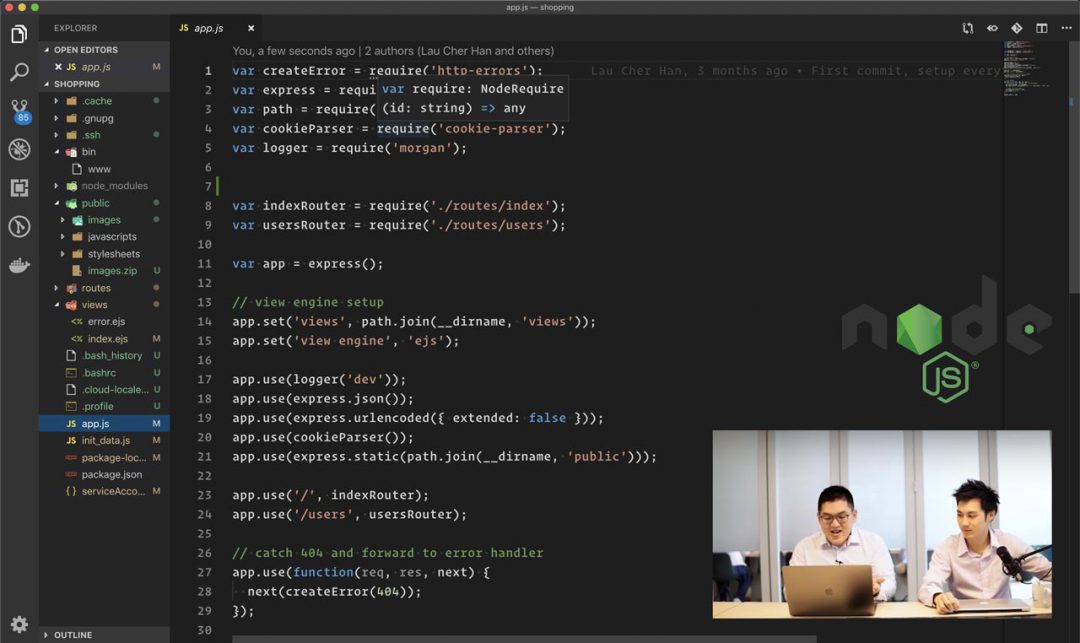Open error.ejs in the views folder
1080x643 pixels.
pyautogui.click(x=106, y=322)
